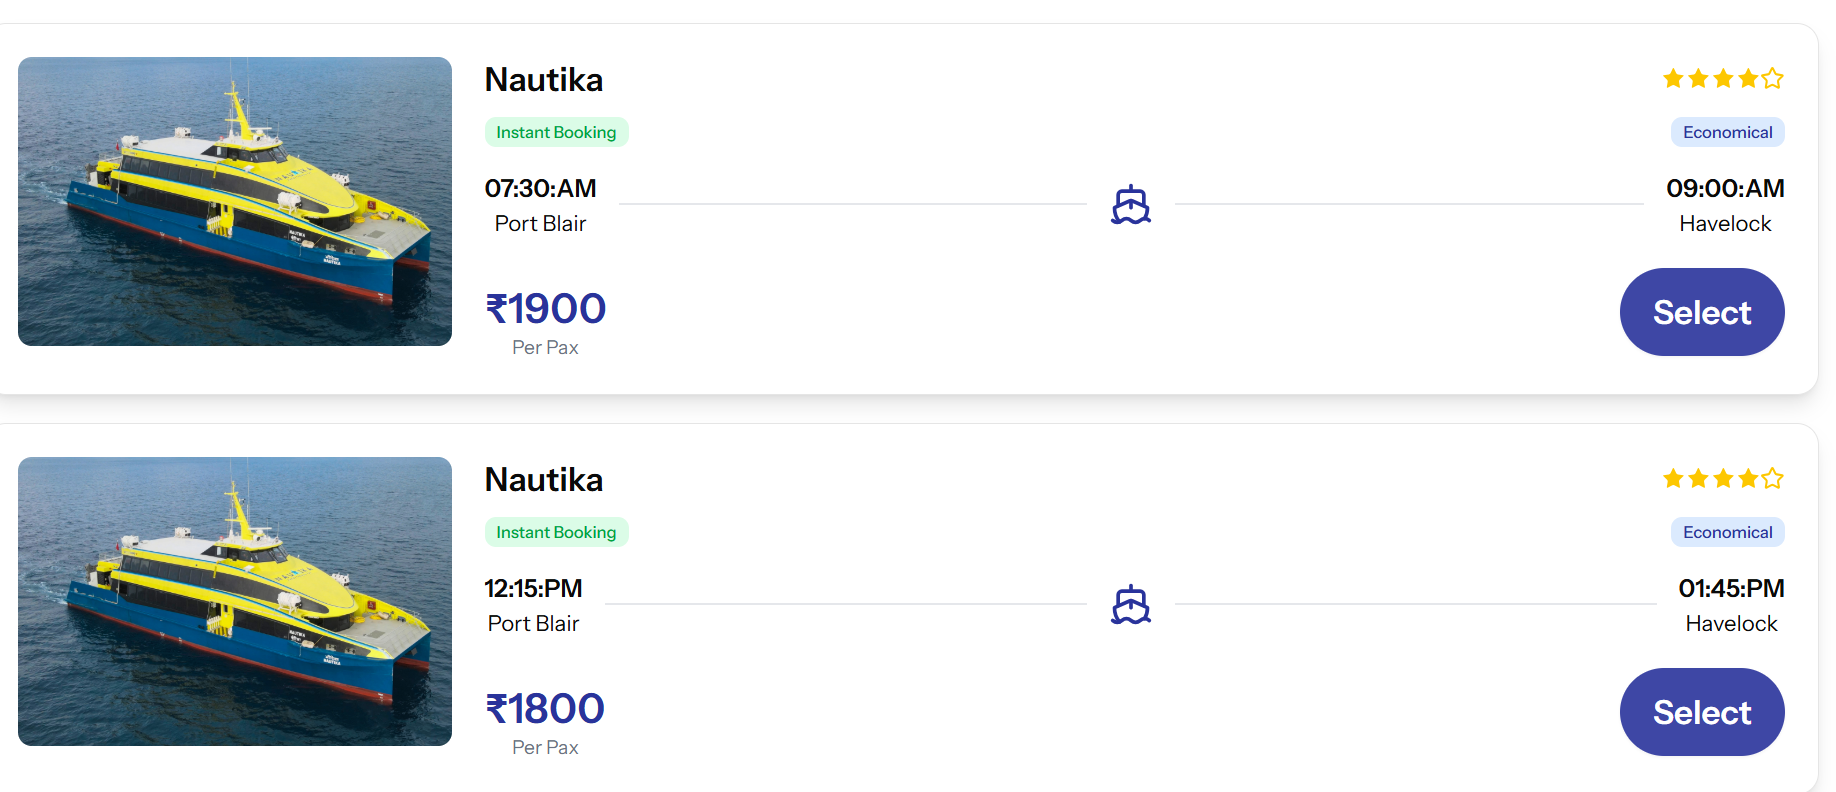Click the Nautika title of the 12:15 PM ferry
The height and width of the screenshot is (792, 1836).
[x=544, y=480]
